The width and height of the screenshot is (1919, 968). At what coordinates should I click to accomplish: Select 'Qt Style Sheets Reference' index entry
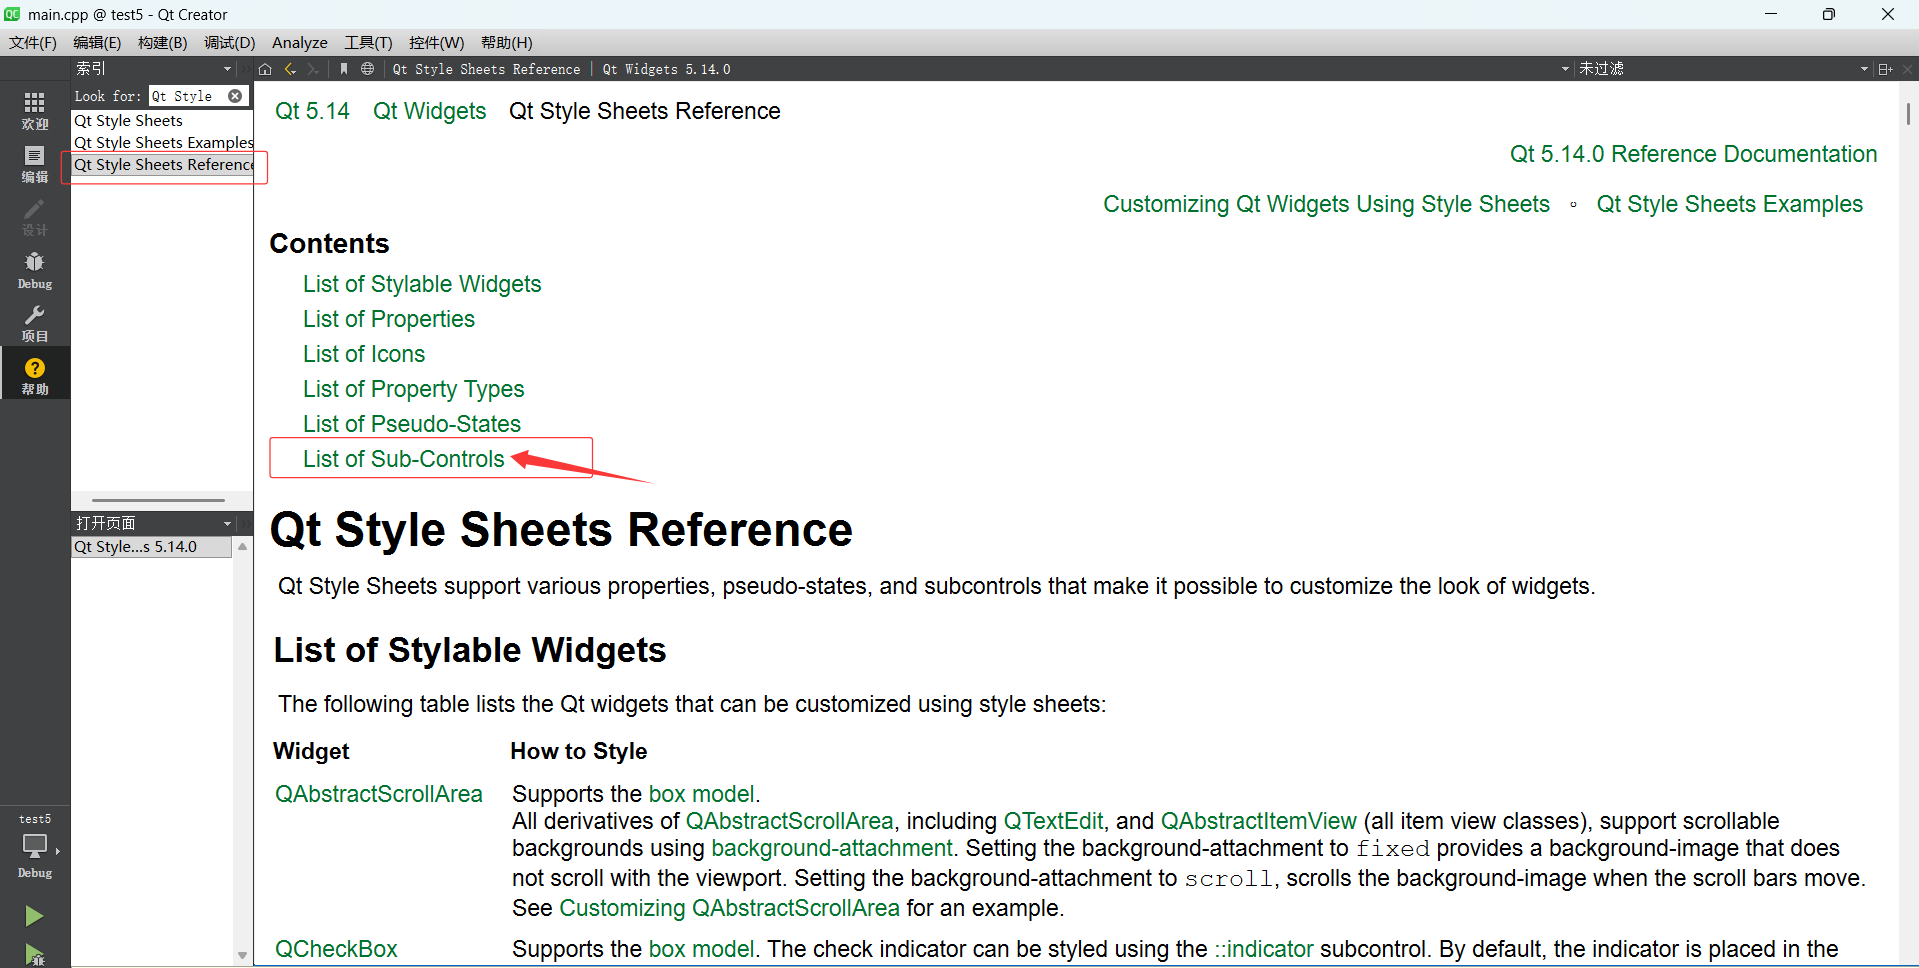(163, 165)
